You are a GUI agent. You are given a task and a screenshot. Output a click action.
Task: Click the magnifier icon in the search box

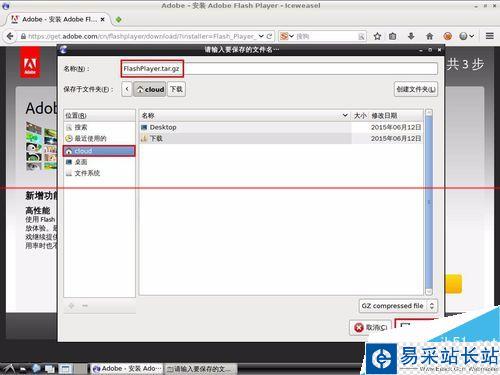(361, 36)
